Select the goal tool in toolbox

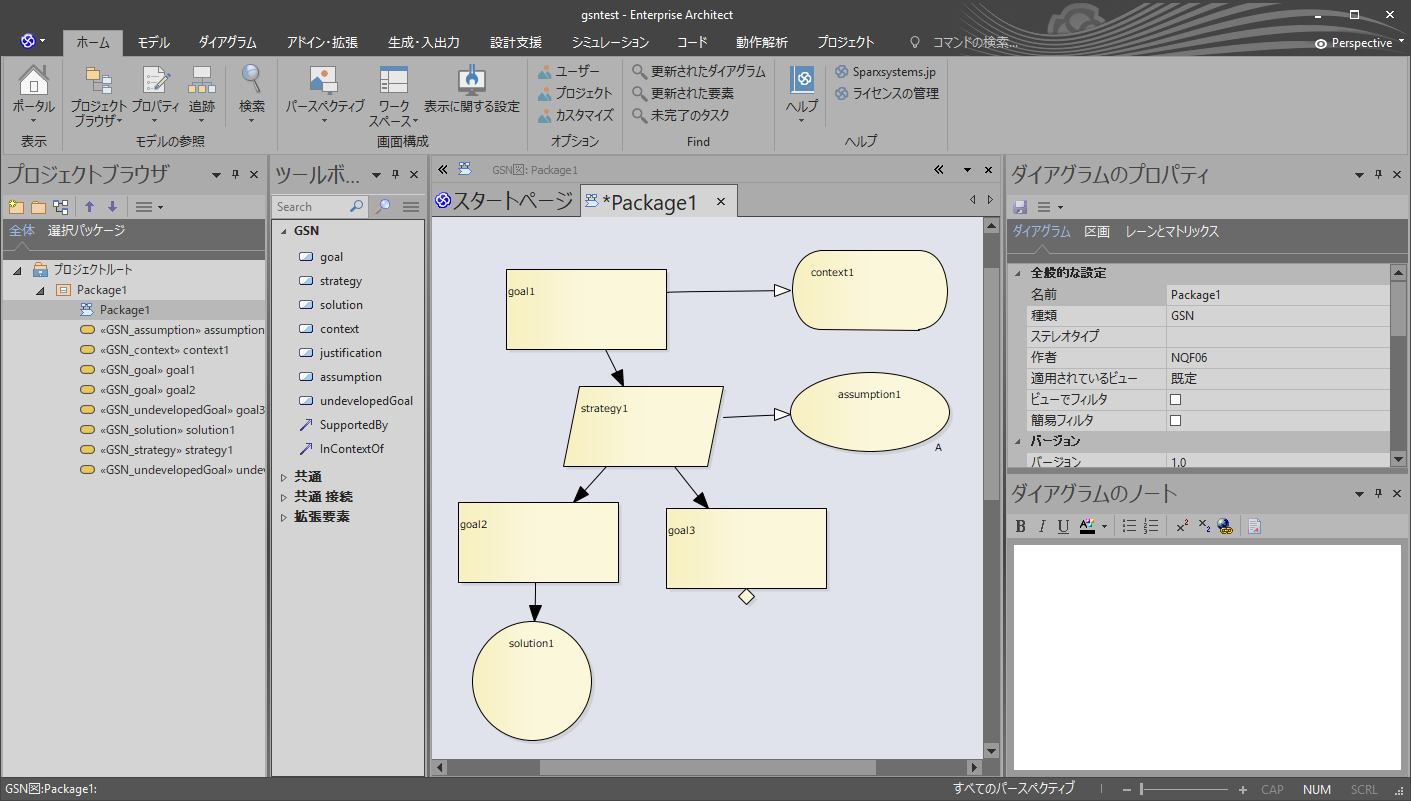(x=331, y=257)
